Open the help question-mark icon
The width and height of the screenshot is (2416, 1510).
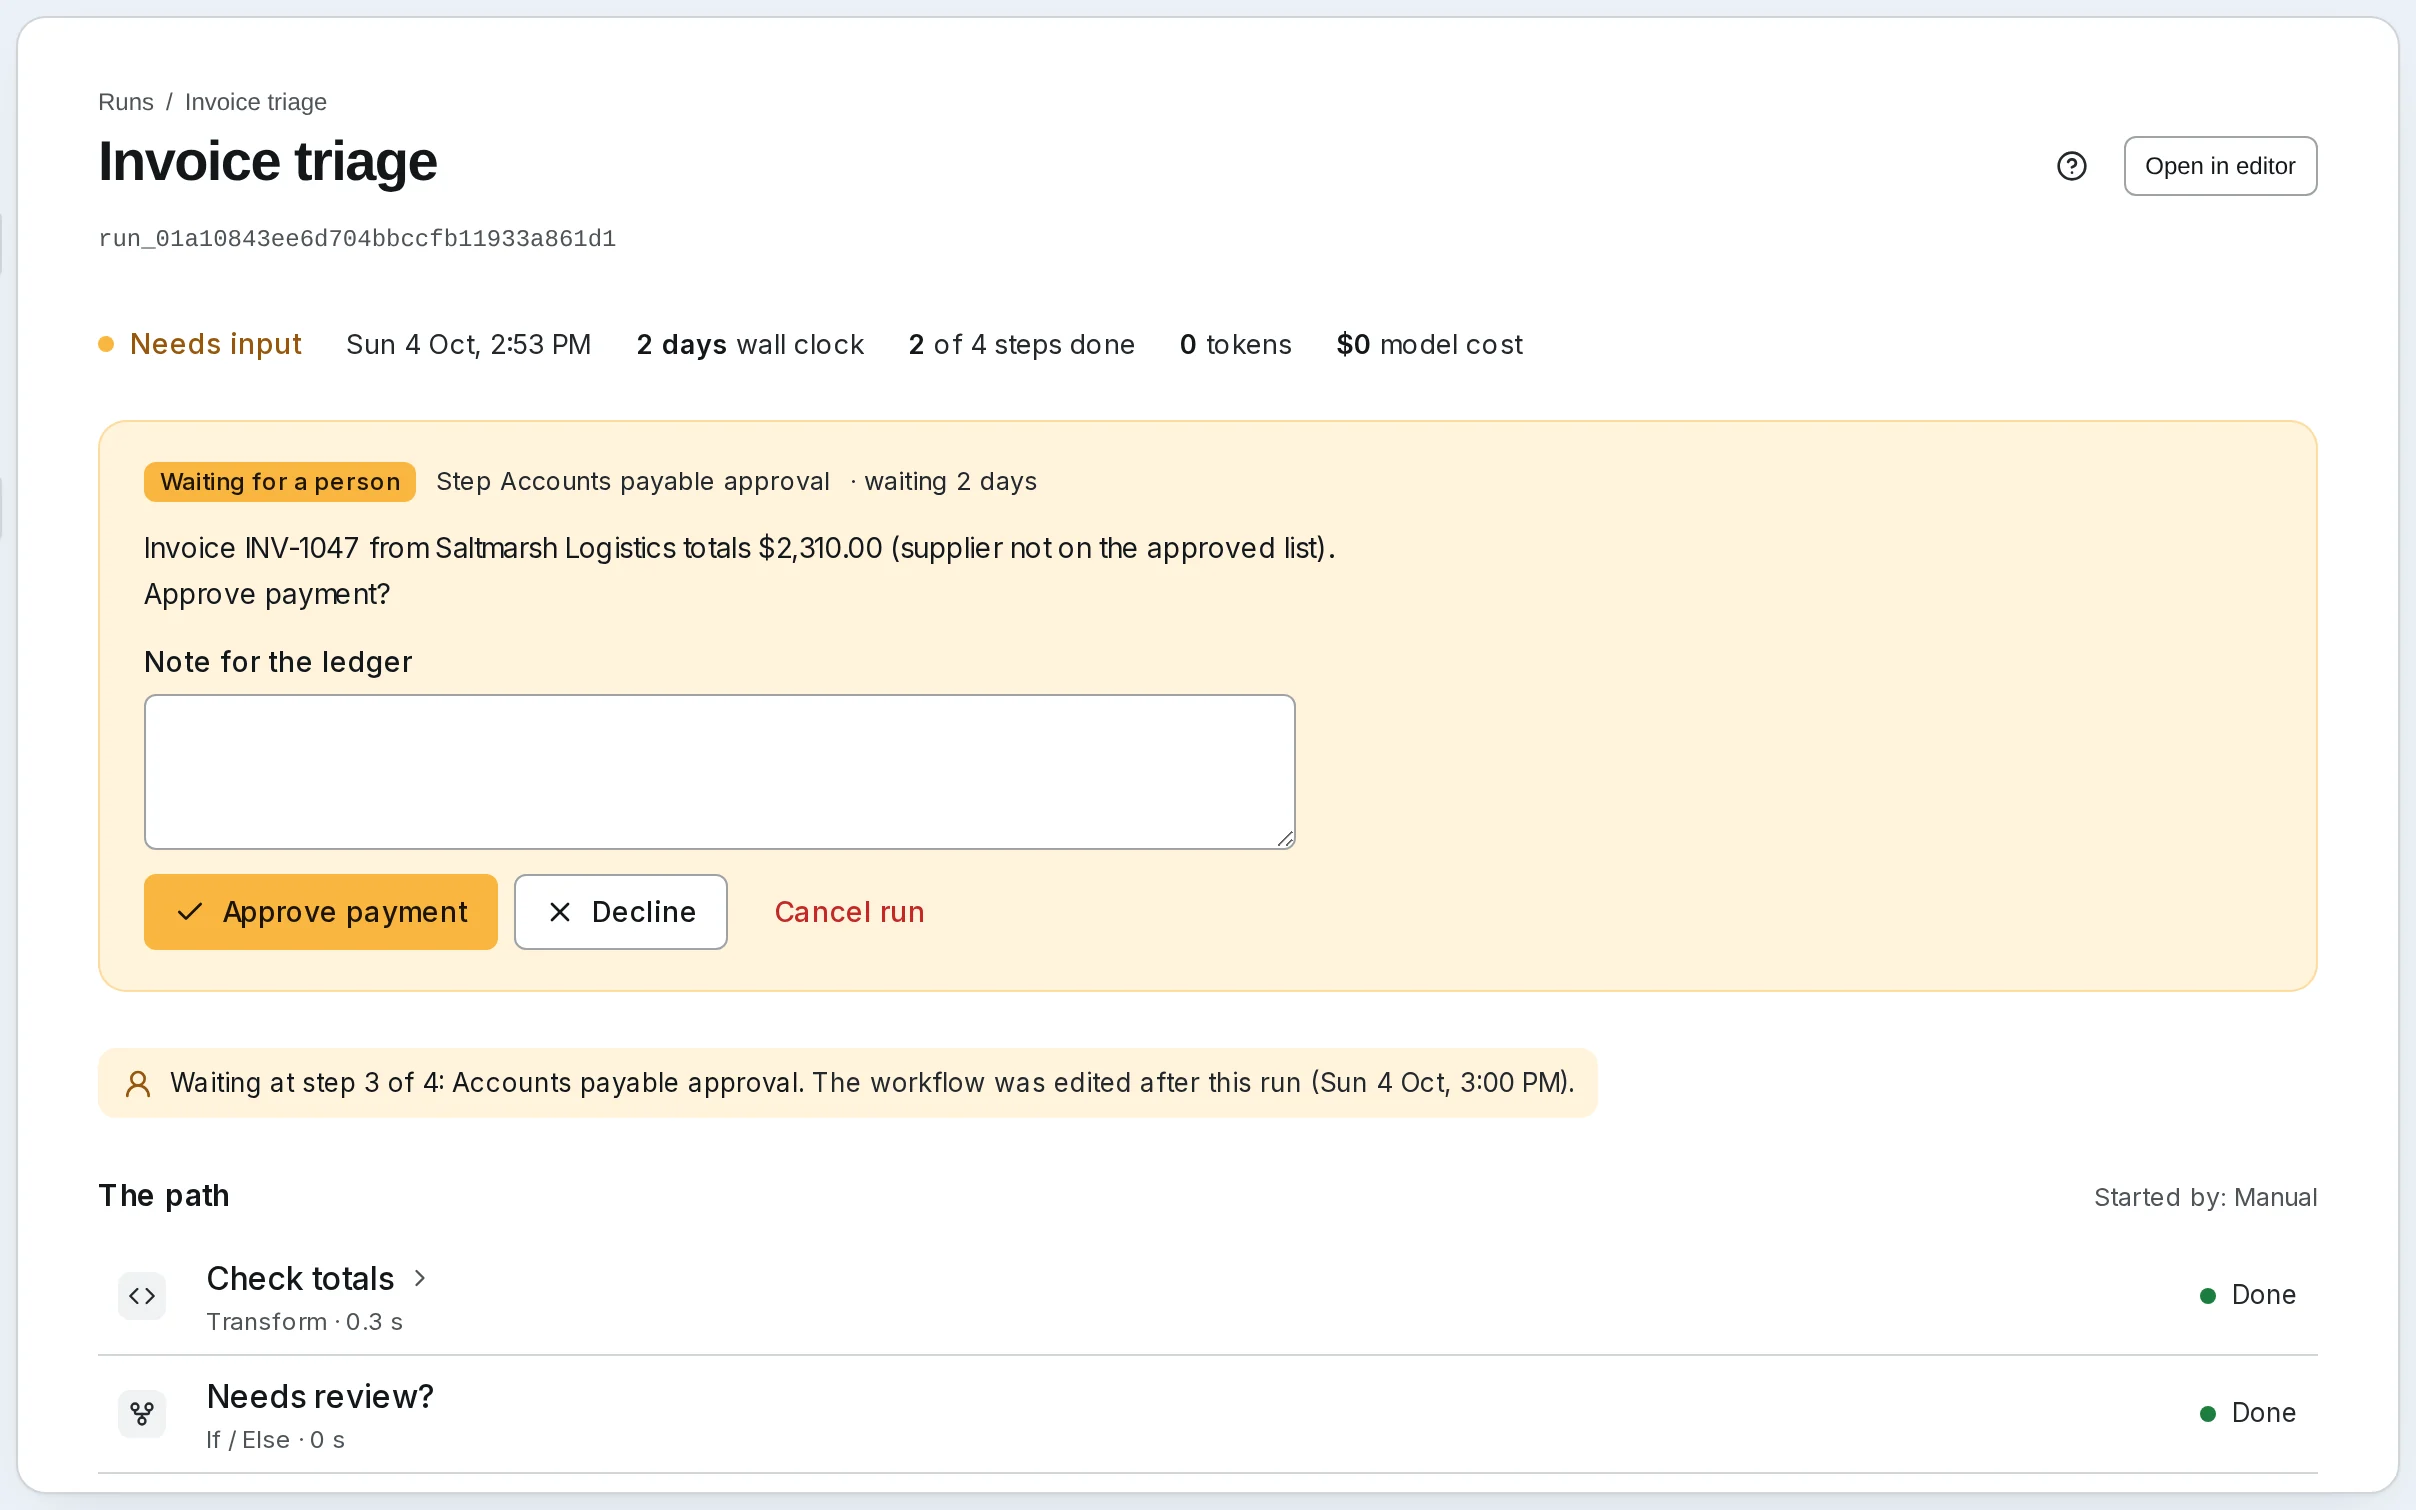point(2071,166)
